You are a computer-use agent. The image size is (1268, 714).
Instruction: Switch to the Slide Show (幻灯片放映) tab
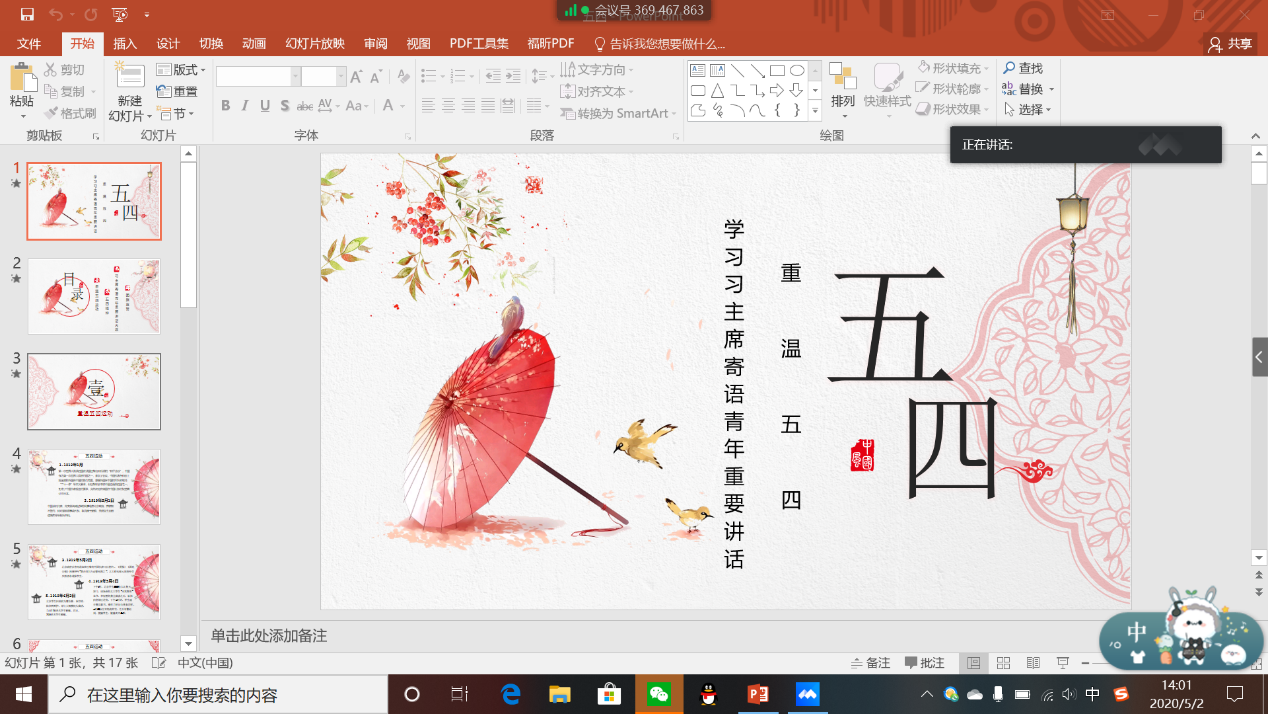tap(315, 44)
